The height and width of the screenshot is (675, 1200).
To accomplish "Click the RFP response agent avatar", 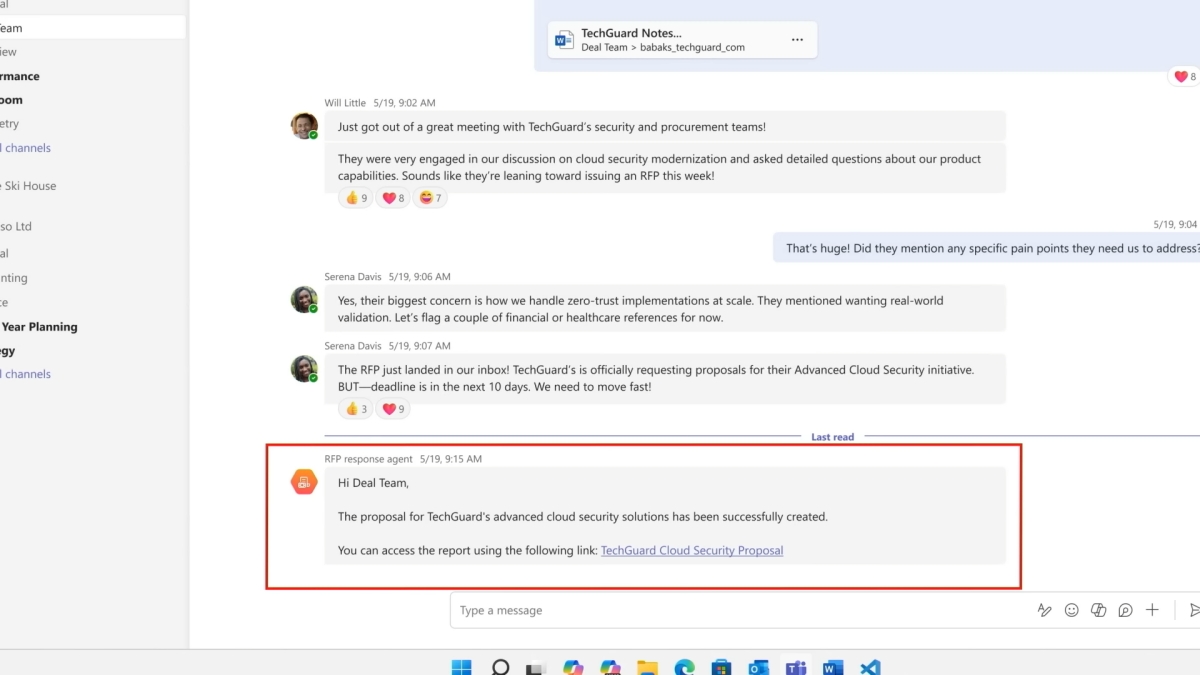I will pos(304,482).
